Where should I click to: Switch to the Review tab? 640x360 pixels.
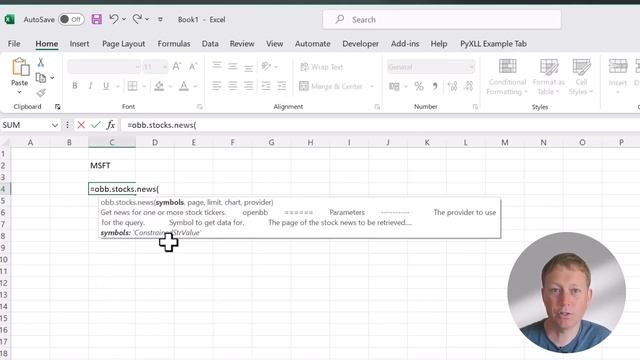pos(242,44)
